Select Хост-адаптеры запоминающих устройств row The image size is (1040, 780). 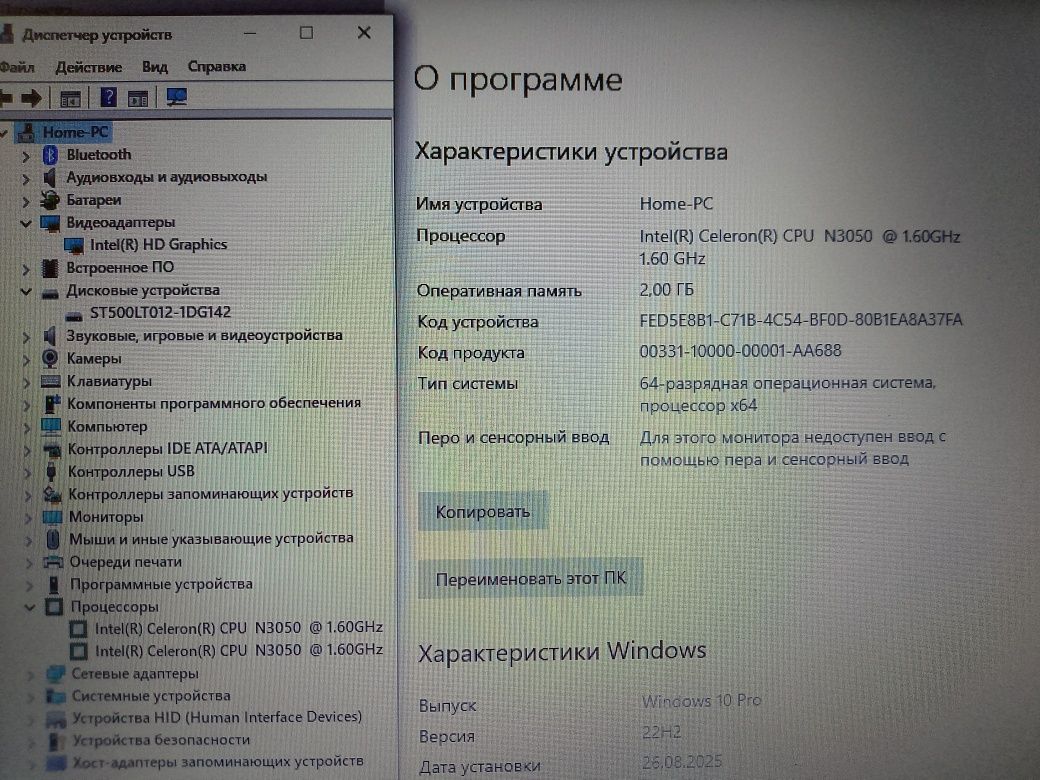(218, 762)
